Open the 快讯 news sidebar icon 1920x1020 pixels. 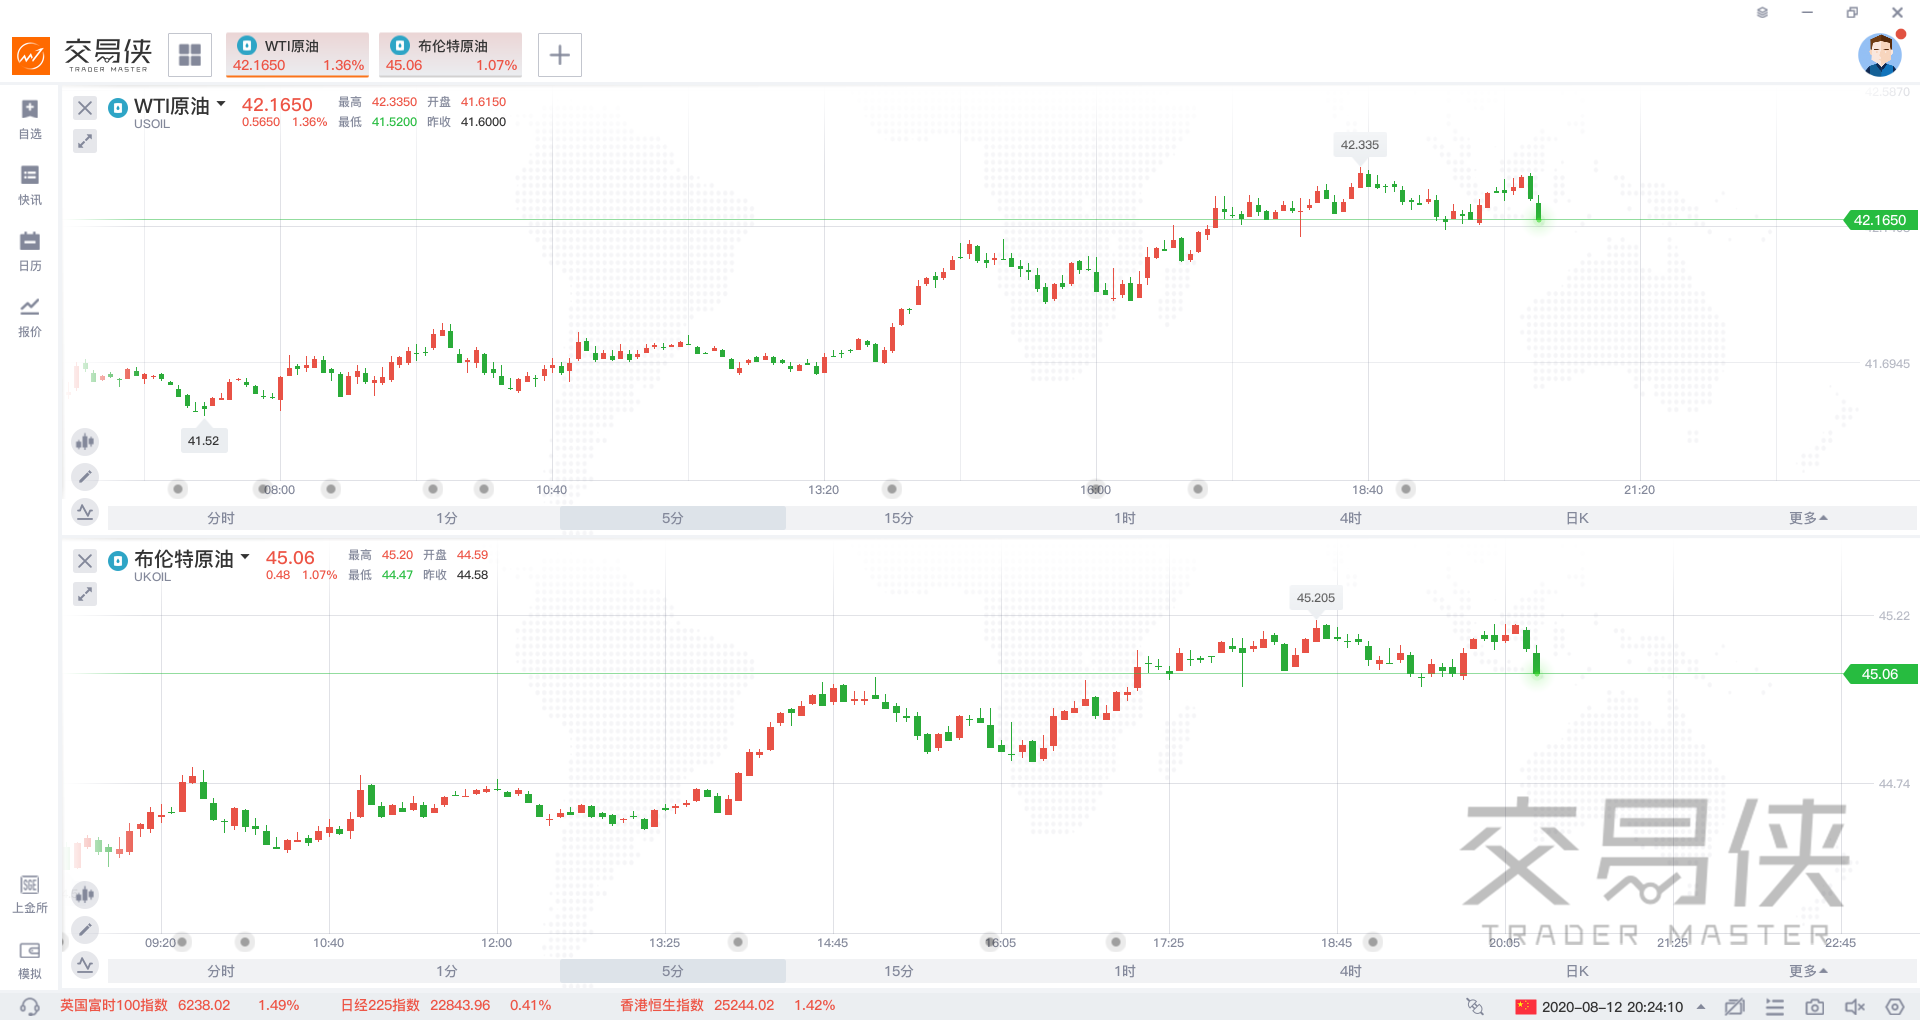tap(30, 185)
